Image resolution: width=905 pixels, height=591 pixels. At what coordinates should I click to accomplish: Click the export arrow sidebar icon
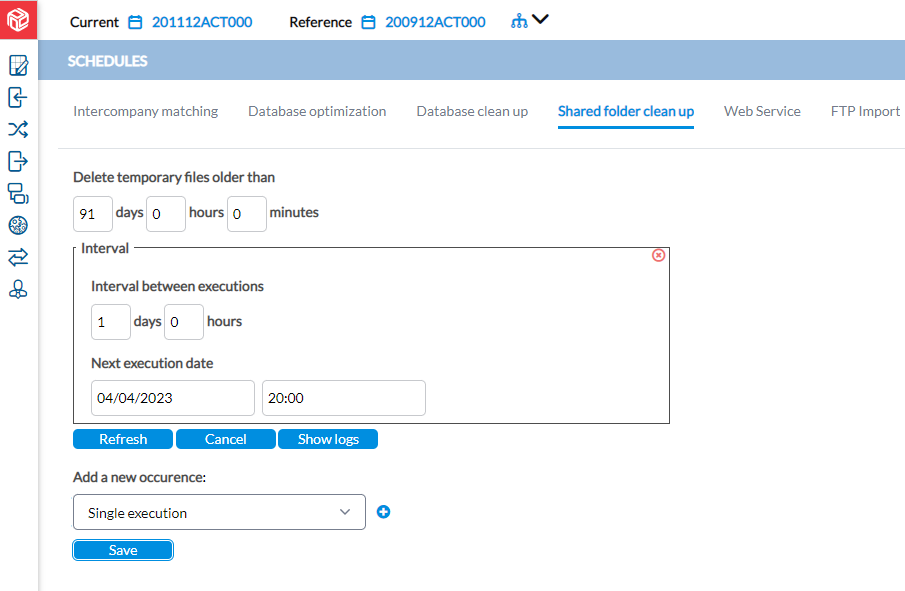(x=18, y=162)
